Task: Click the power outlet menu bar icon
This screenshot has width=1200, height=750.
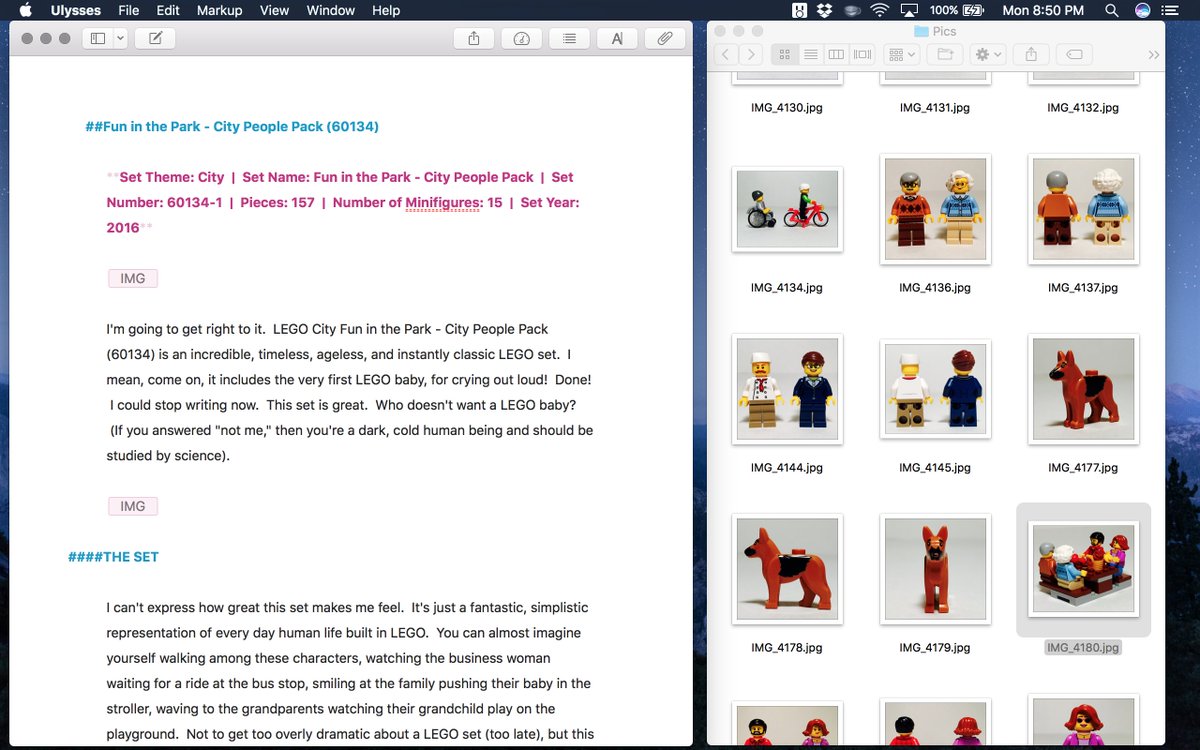Action: [800, 11]
